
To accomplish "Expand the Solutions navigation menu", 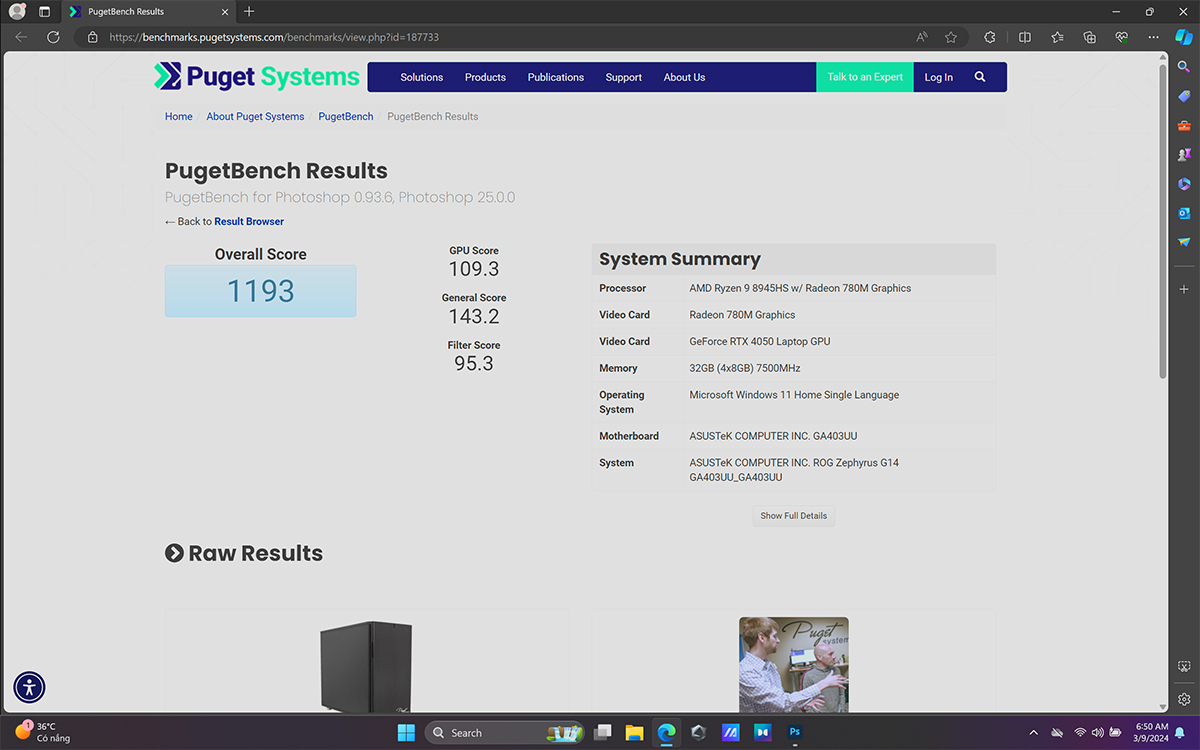I will [x=421, y=77].
